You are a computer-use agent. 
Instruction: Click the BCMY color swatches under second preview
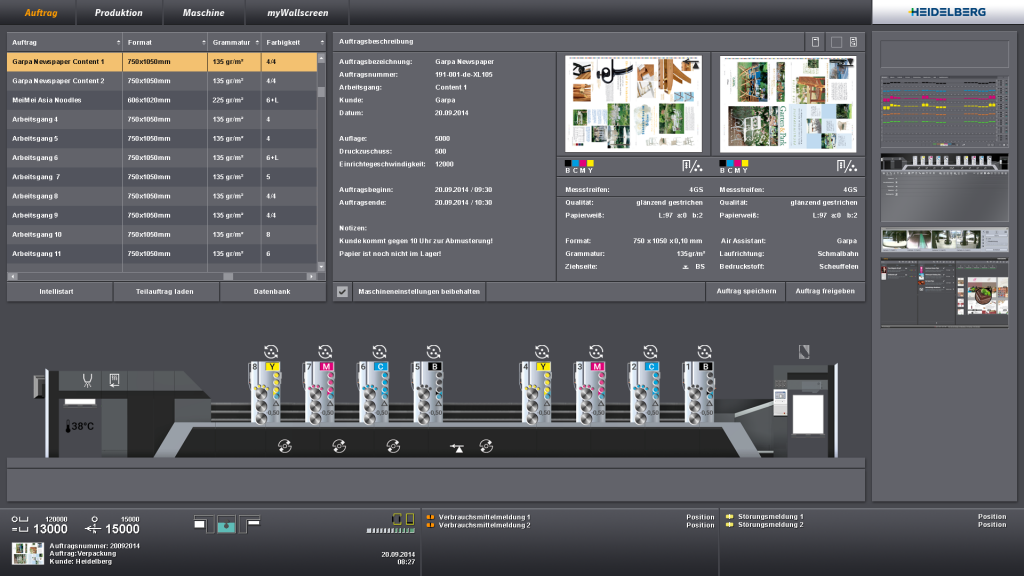pyautogui.click(x=733, y=167)
